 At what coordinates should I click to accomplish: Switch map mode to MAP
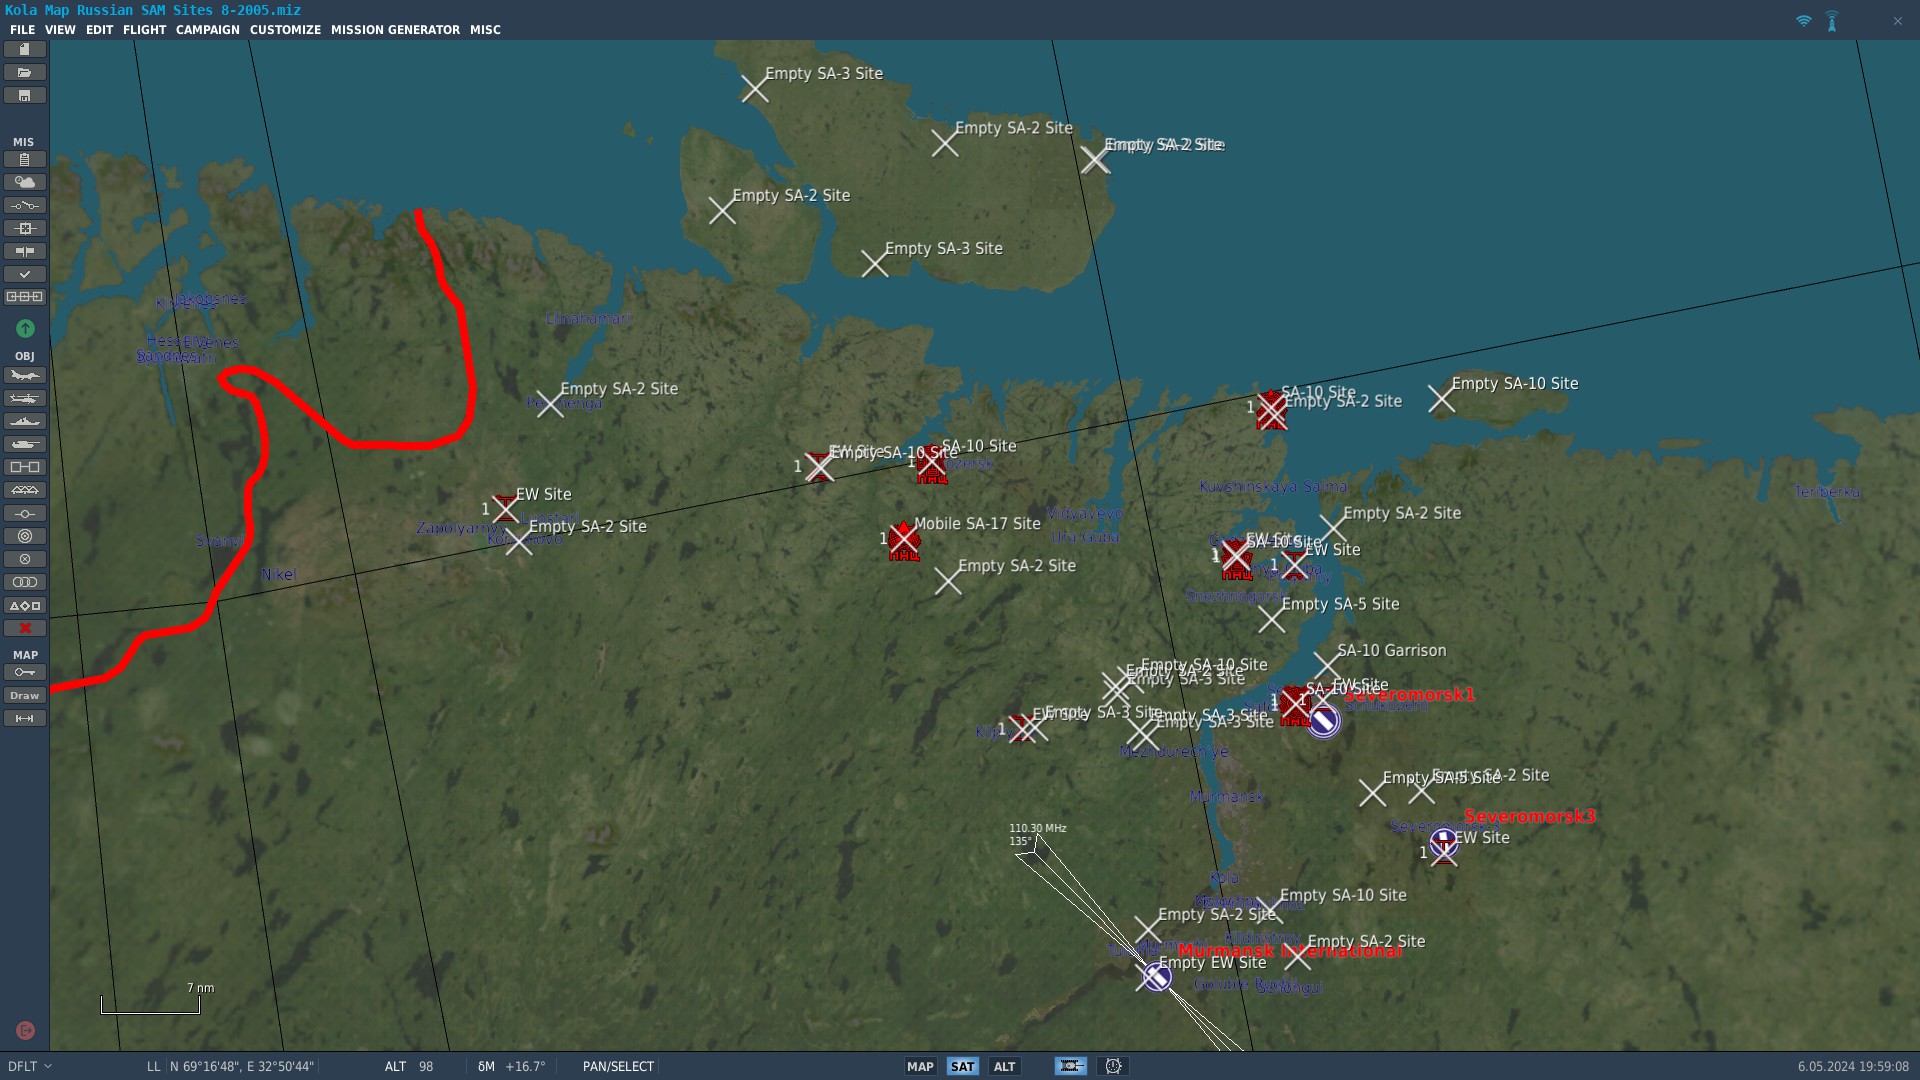click(920, 1067)
